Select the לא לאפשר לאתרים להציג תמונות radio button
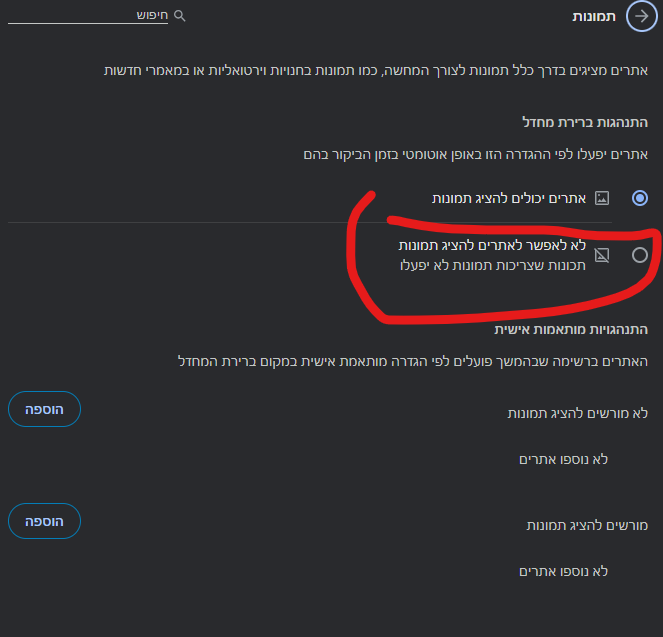This screenshot has width=663, height=637. (x=640, y=255)
